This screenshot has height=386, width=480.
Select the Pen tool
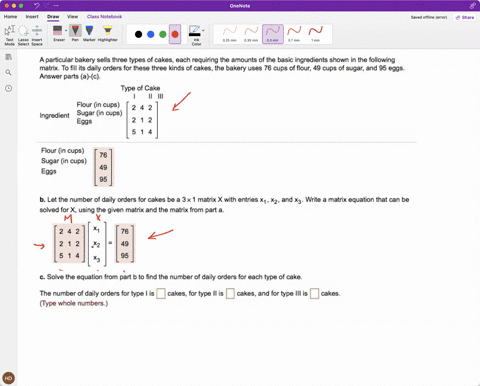coord(75,33)
